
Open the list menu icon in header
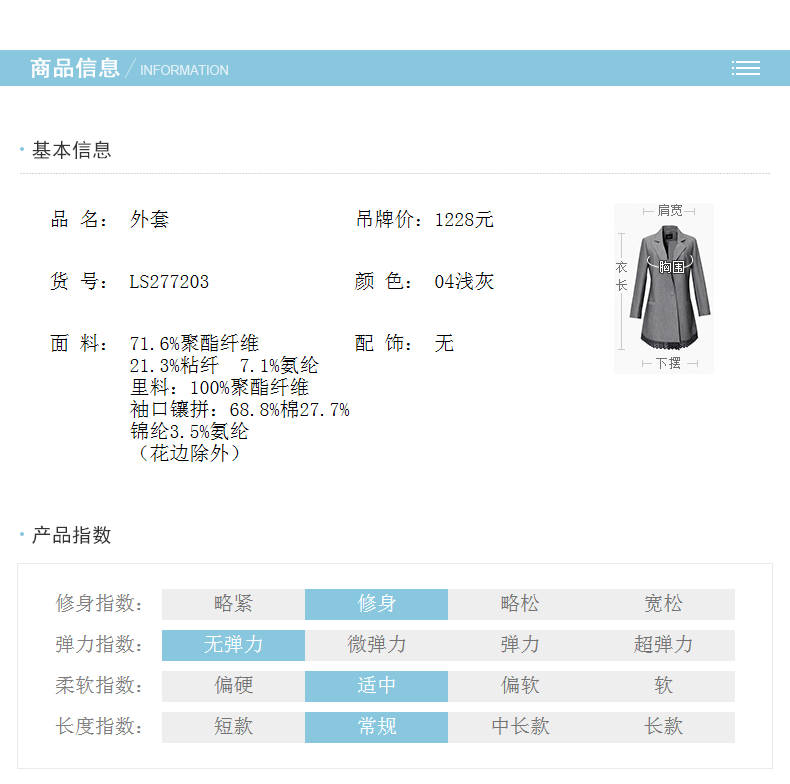[x=745, y=68]
